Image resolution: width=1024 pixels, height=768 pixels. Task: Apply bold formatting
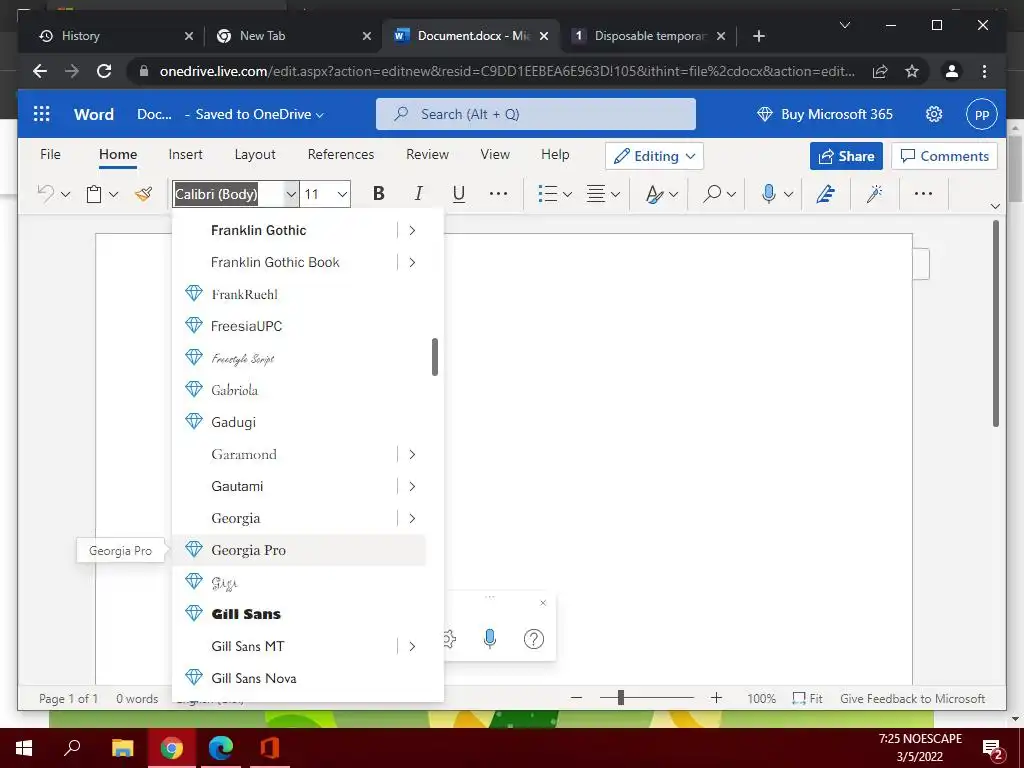click(x=379, y=193)
